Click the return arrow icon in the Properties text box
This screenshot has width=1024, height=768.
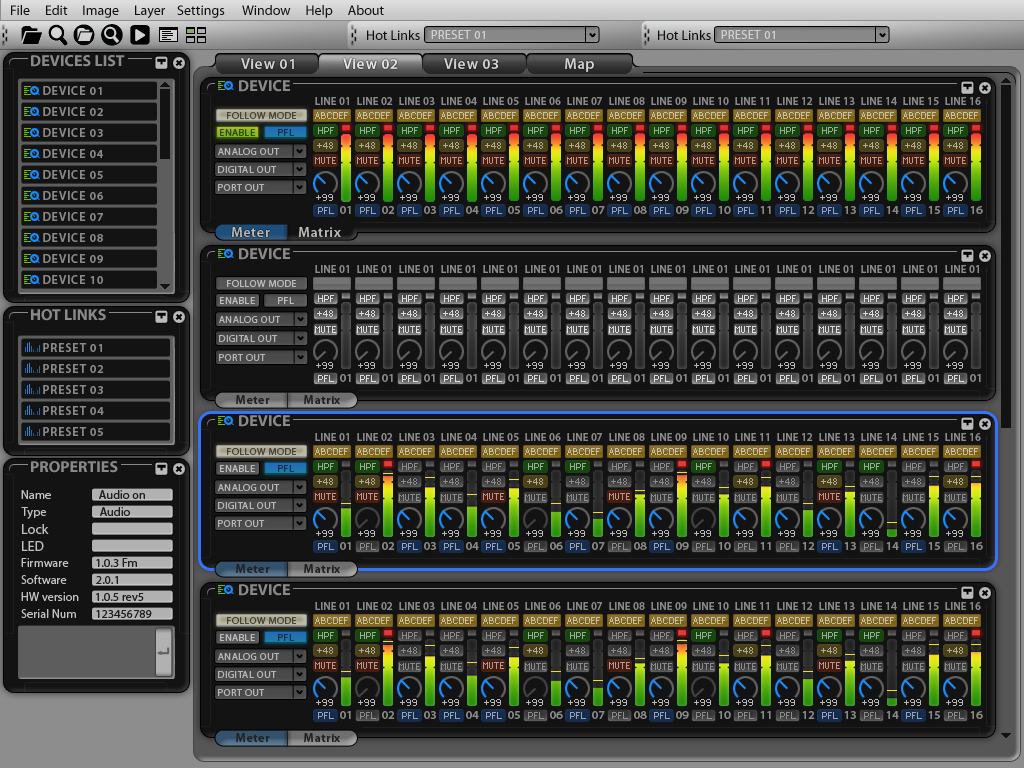[164, 651]
